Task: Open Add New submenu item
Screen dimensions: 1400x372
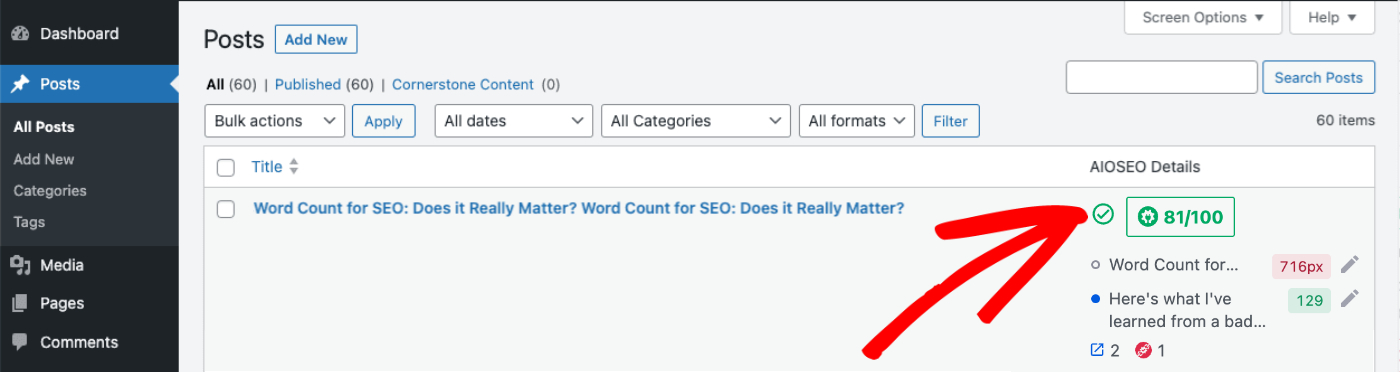Action: 44,159
